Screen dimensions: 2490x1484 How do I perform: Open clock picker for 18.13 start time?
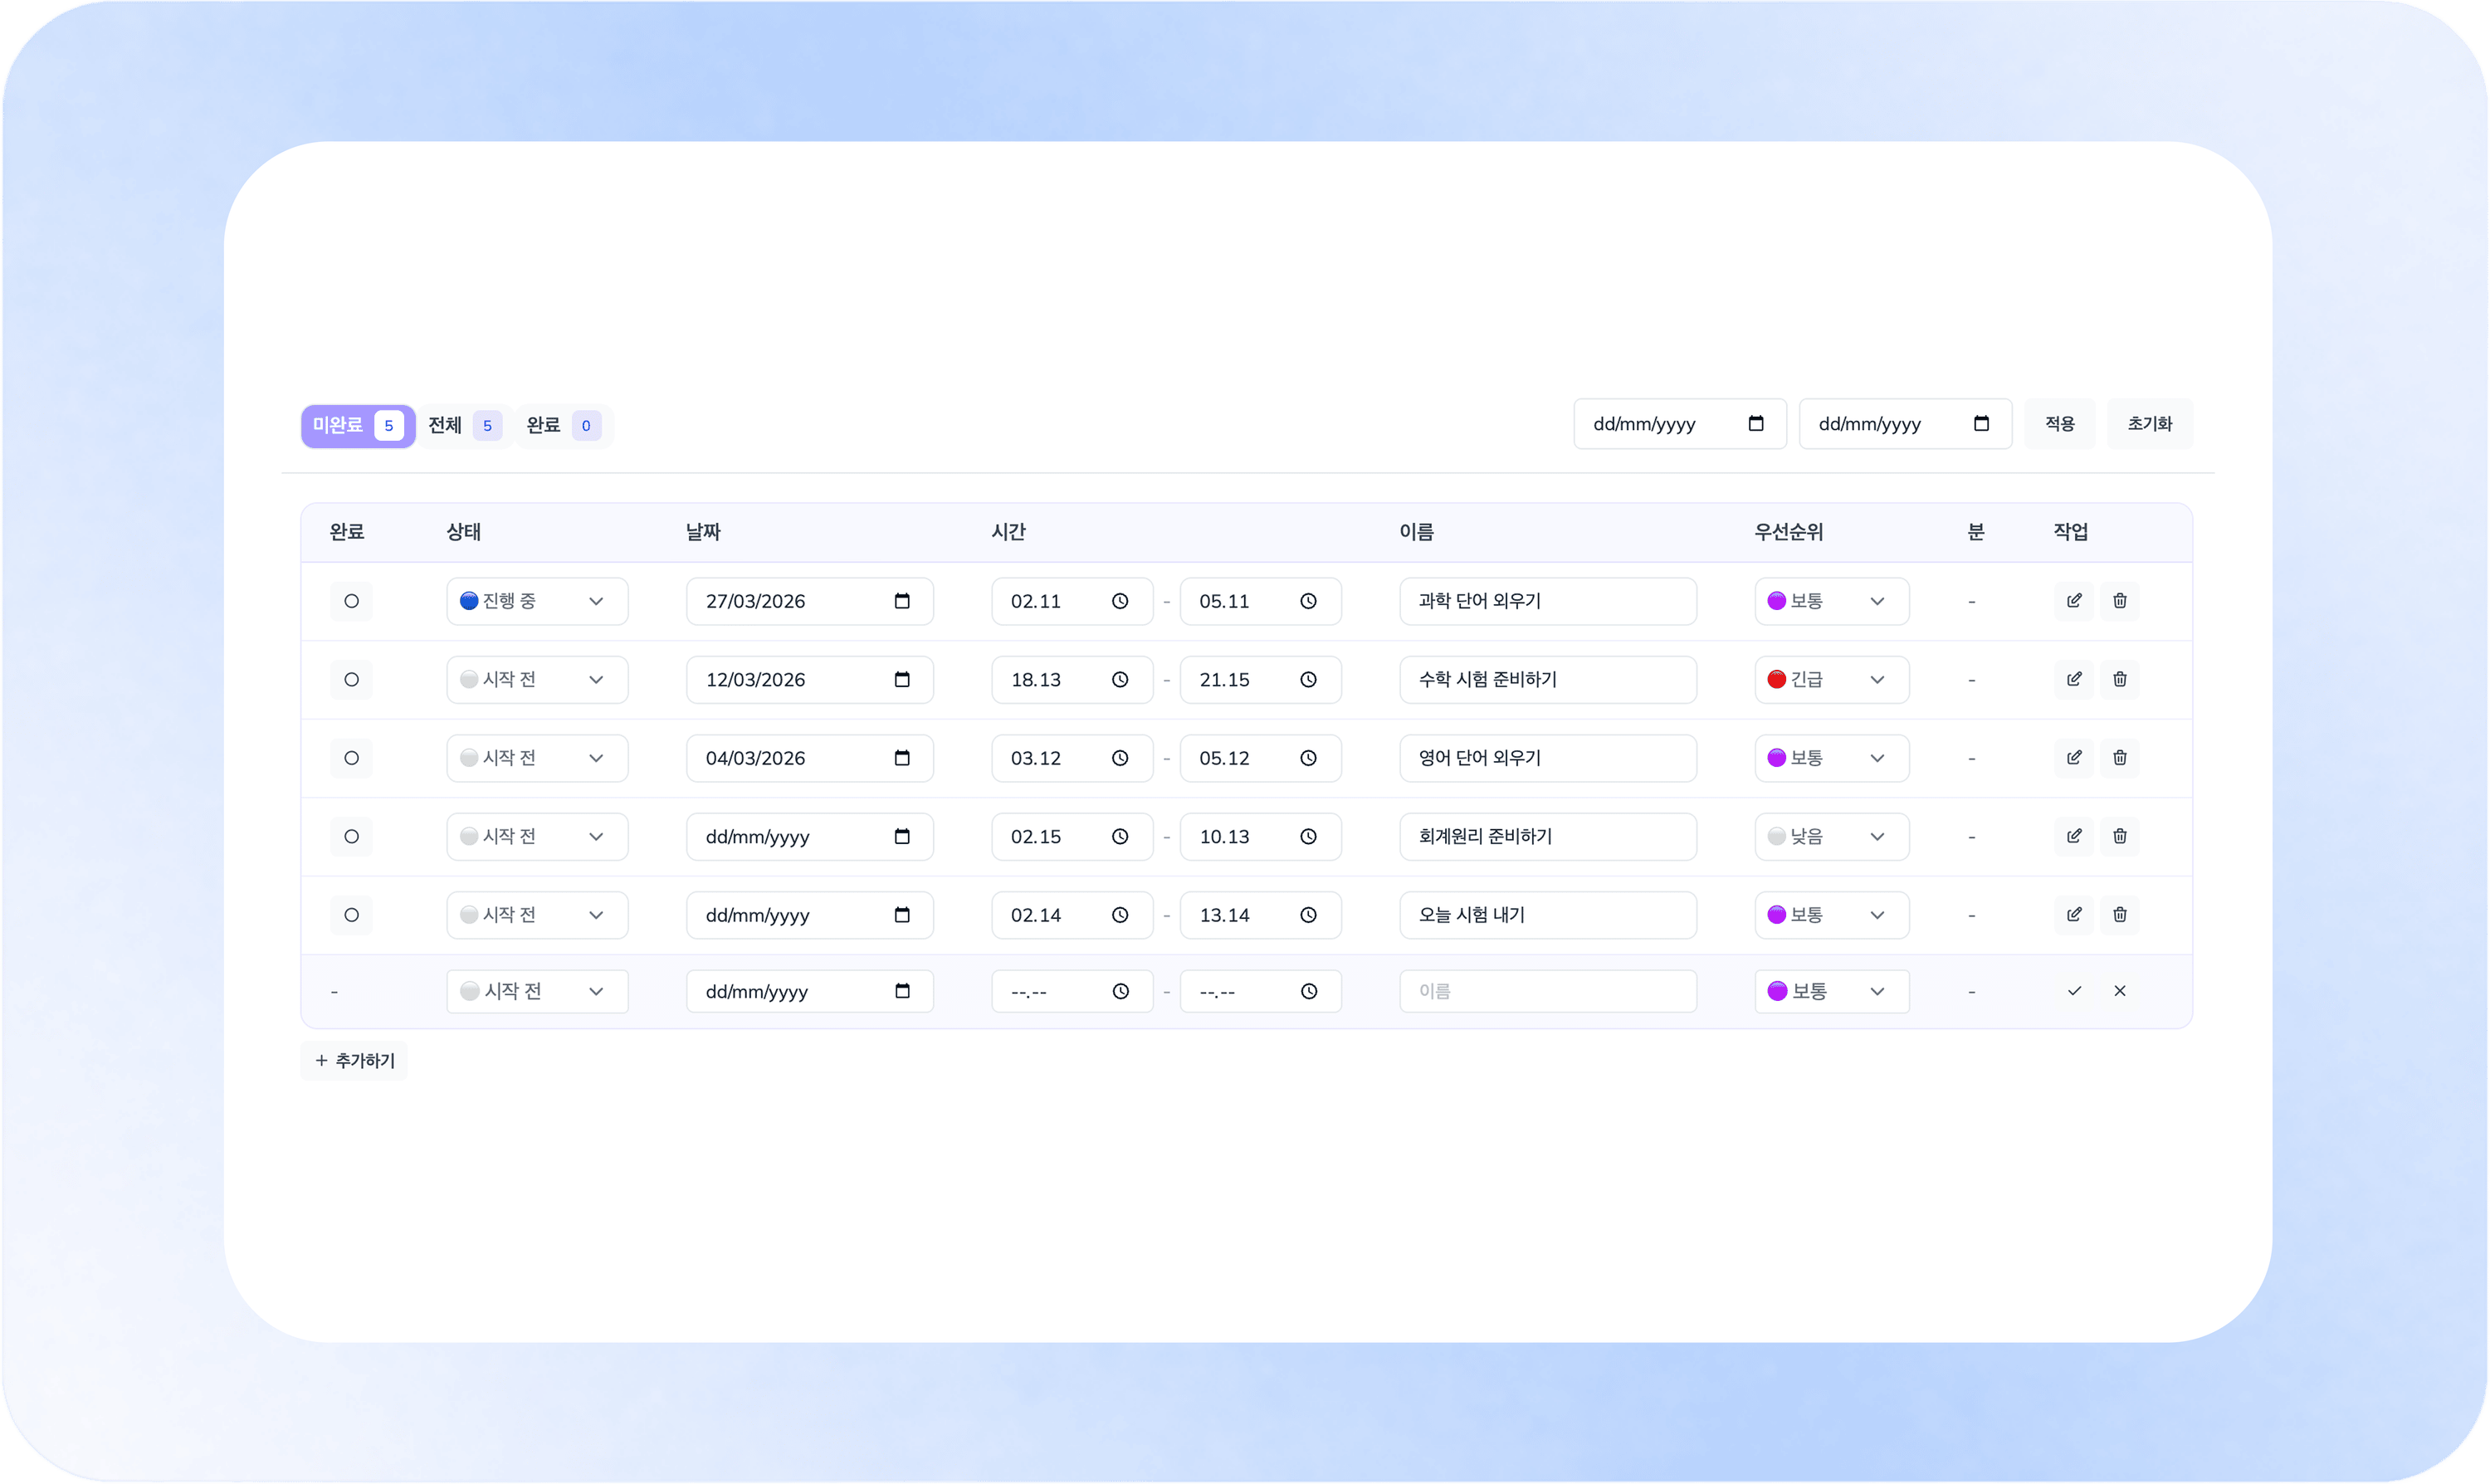1120,680
